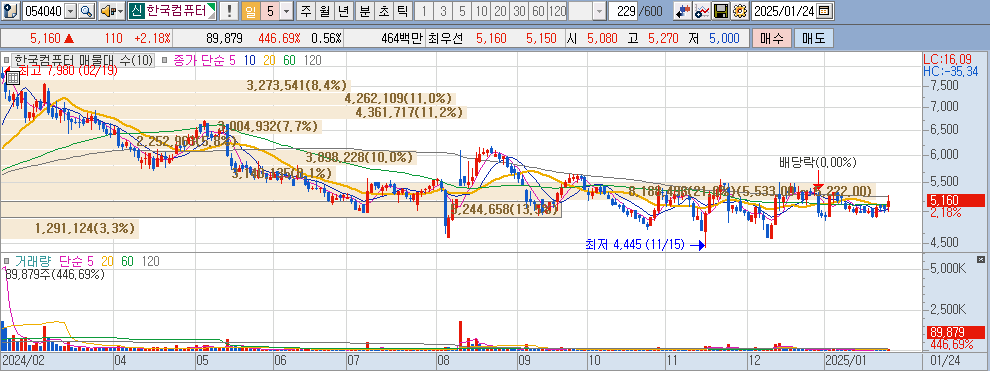
Task: Click the floppy disk save icon
Action: click(721, 11)
